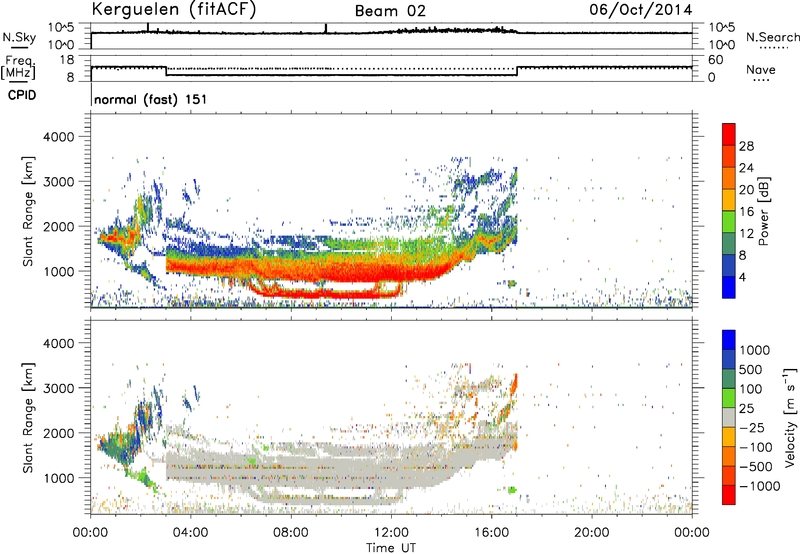Click the 'Kerguelen (fitACF)' title text

(x=173, y=9)
